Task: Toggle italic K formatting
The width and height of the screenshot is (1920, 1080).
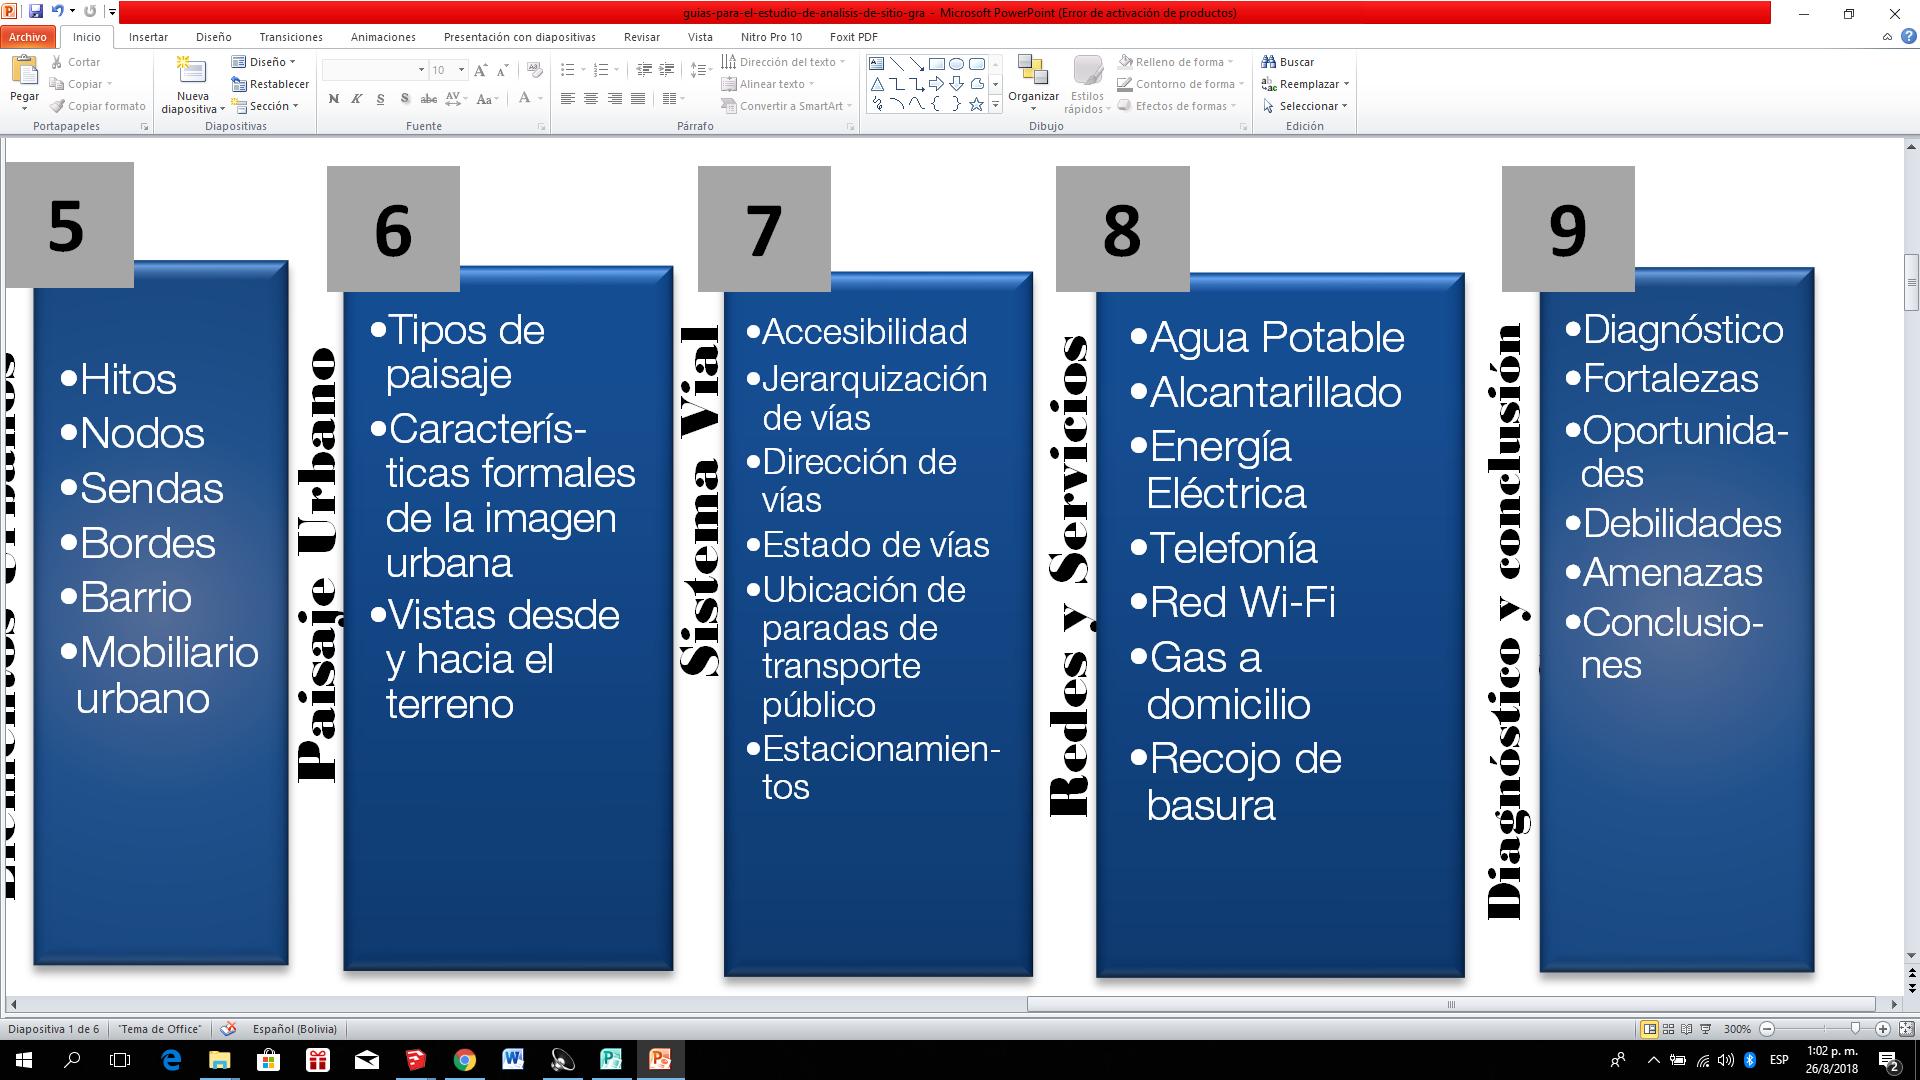Action: (356, 99)
